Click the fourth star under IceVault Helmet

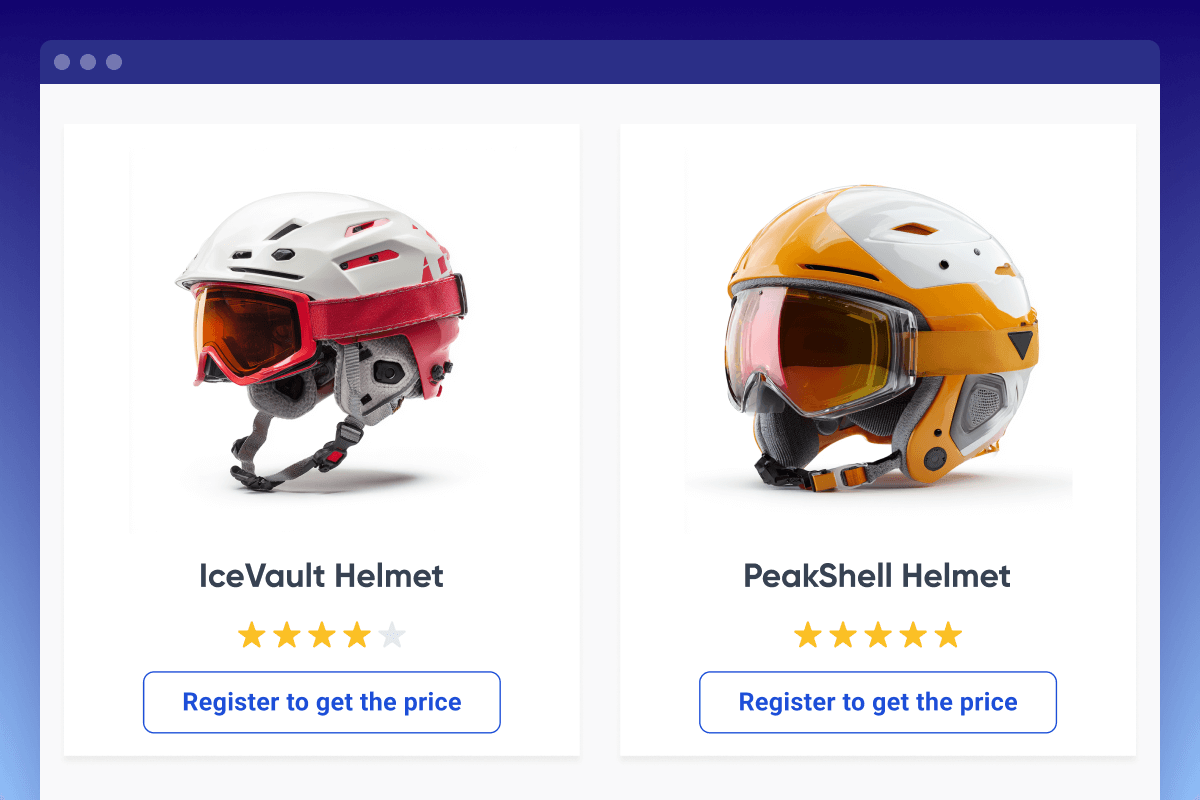point(357,635)
